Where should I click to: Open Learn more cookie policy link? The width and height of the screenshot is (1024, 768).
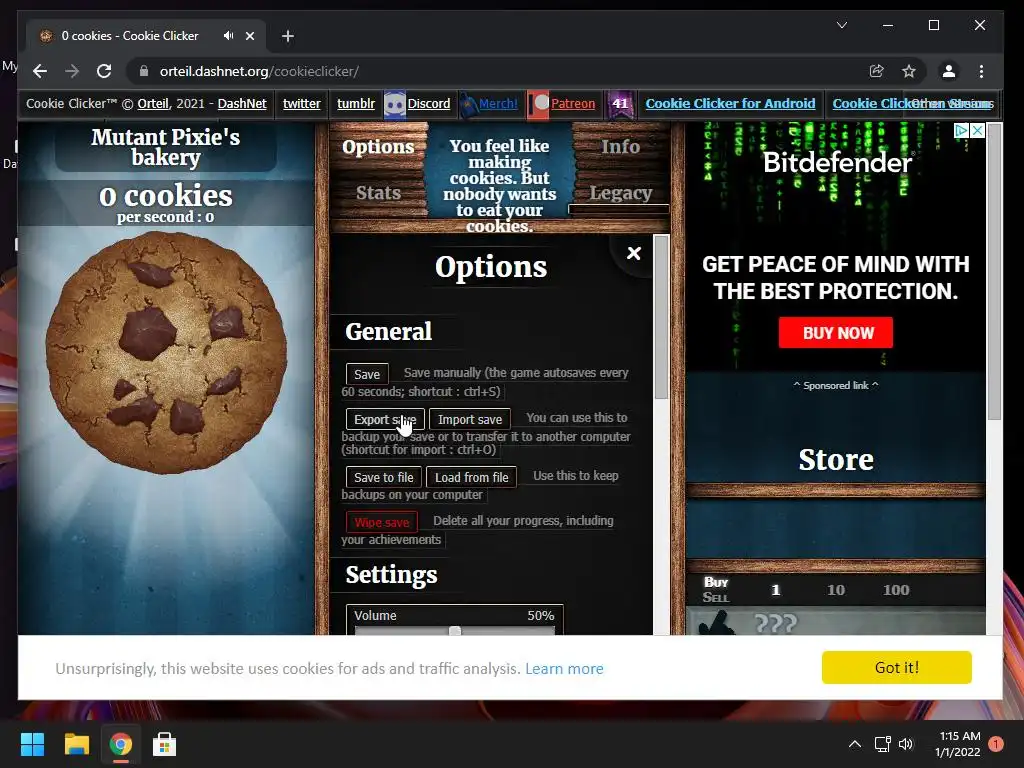pos(564,669)
